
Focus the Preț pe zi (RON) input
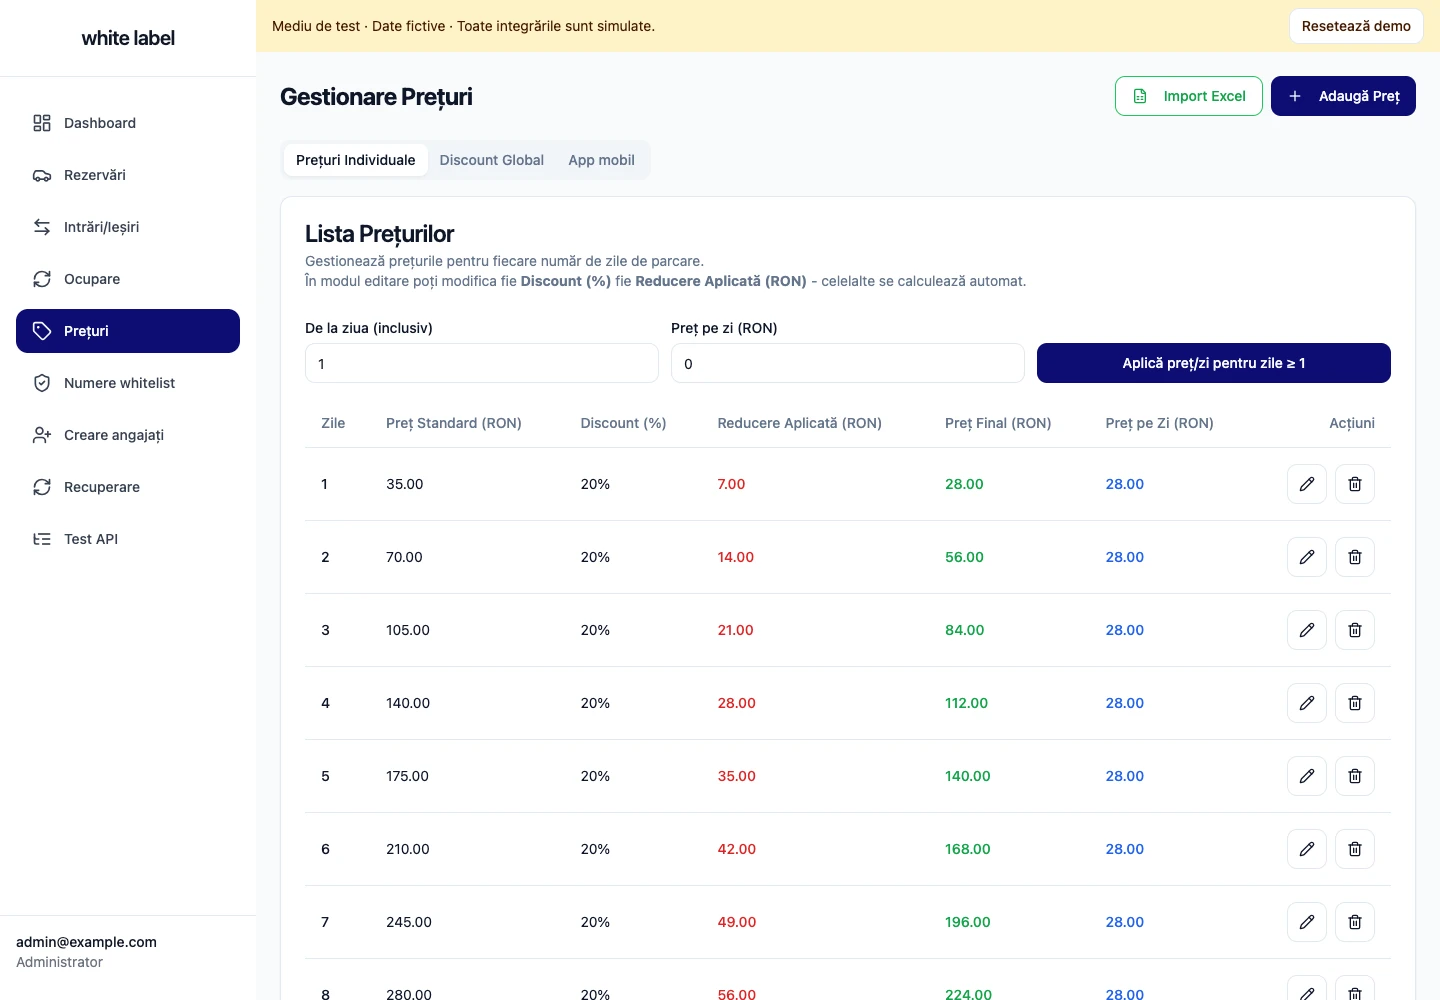click(848, 363)
